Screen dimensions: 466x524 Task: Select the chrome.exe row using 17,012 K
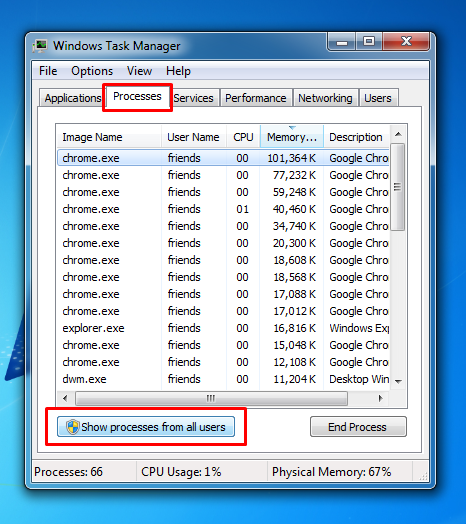click(223, 311)
